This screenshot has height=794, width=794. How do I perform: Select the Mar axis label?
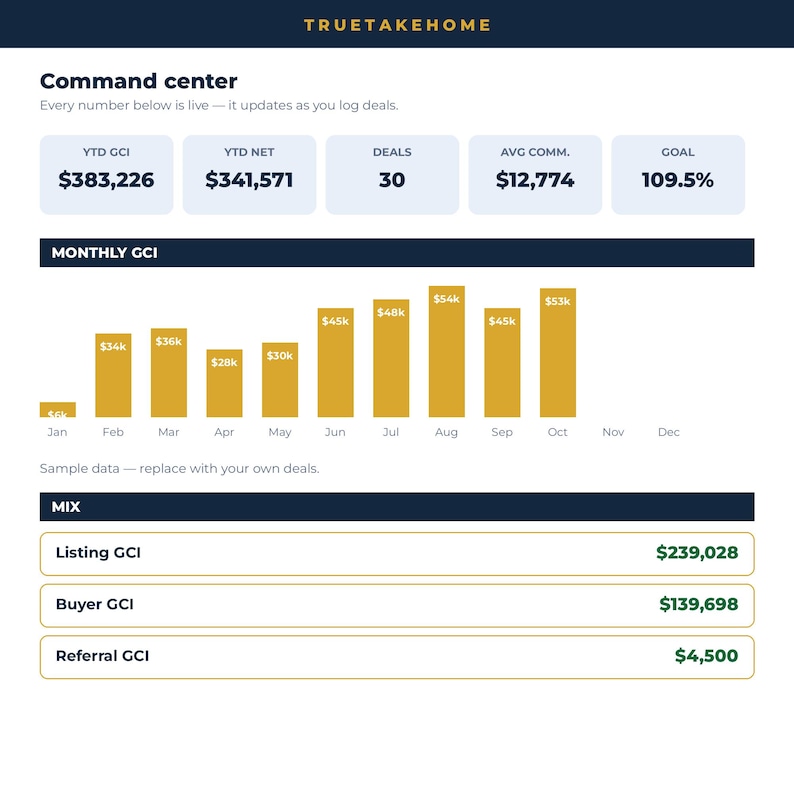[169, 432]
